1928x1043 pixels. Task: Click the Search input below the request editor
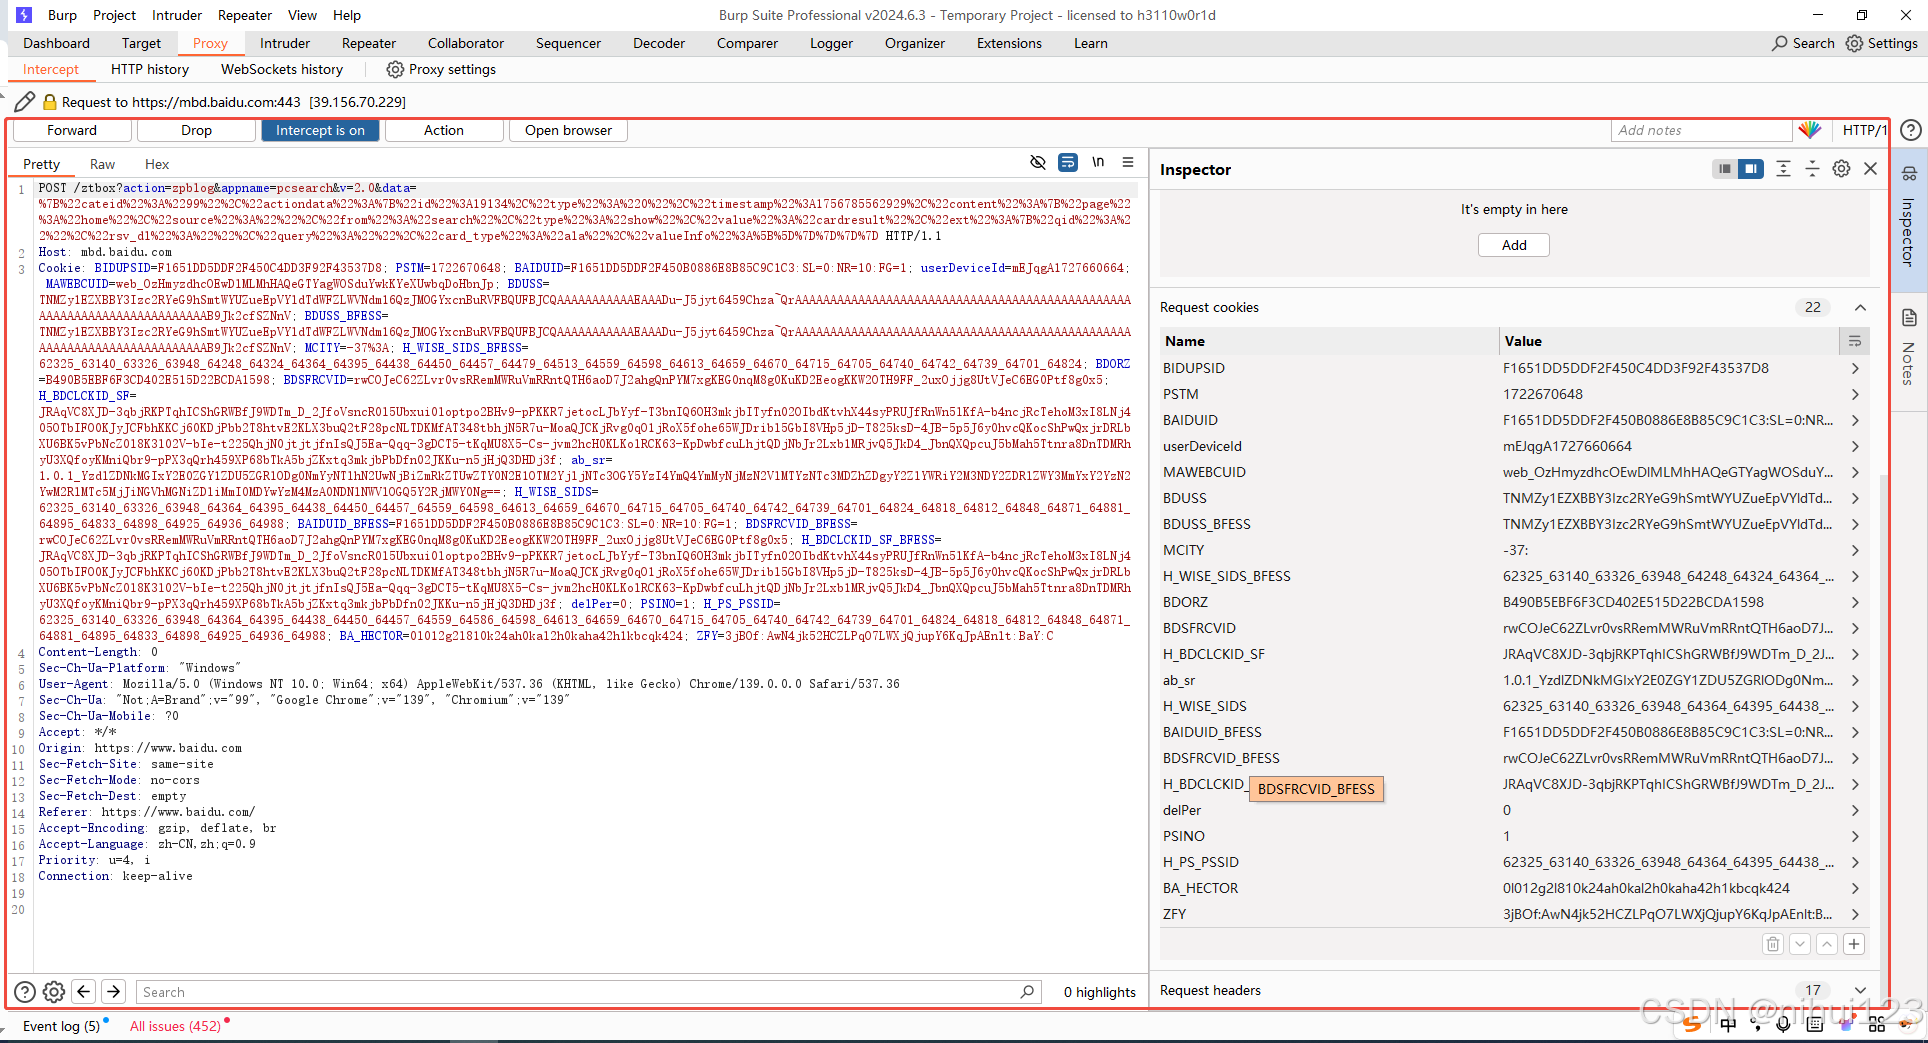[588, 992]
